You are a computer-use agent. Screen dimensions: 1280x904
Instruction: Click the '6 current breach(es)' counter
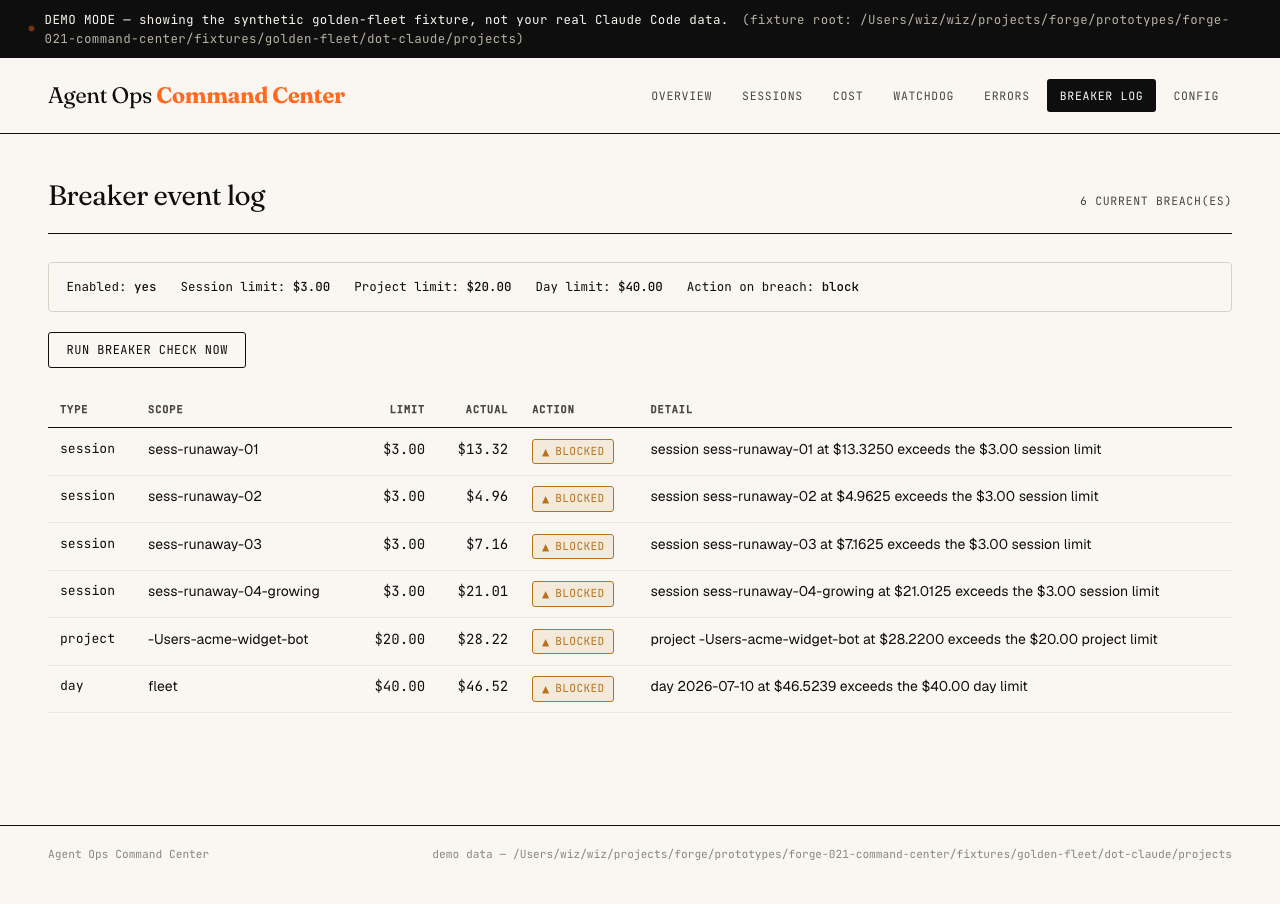[1156, 201]
